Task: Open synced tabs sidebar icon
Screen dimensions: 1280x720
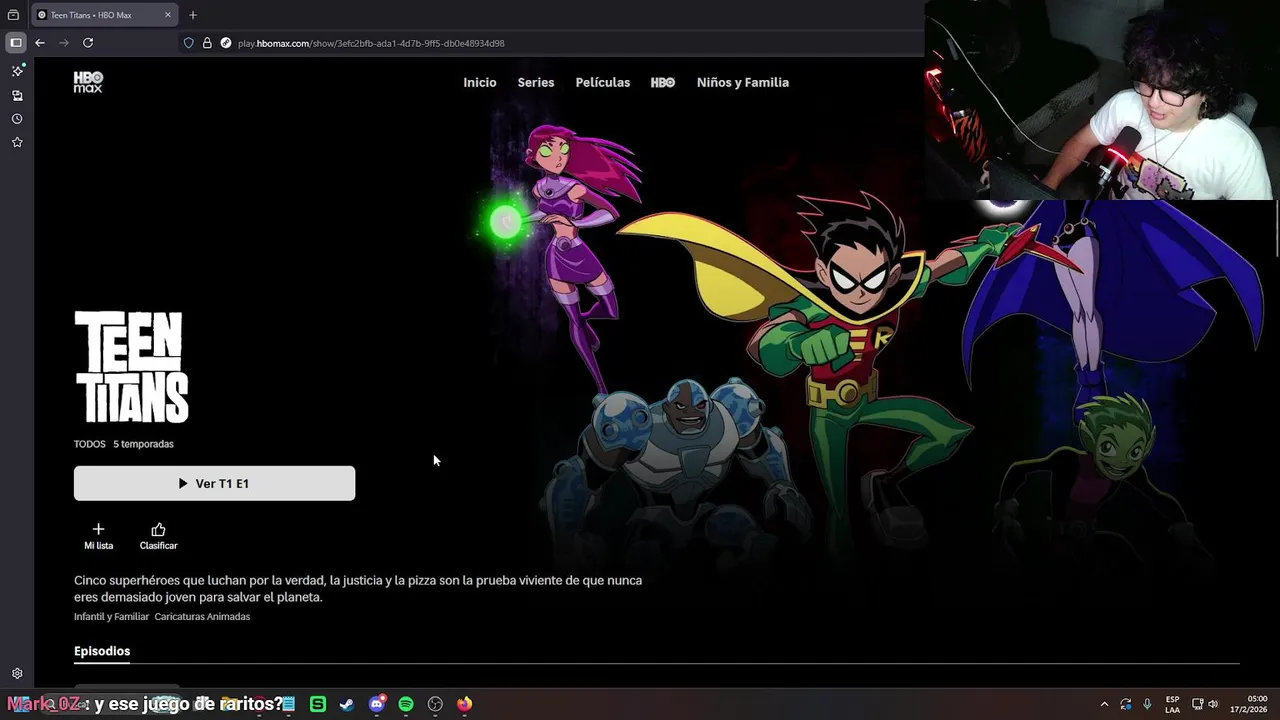Action: 17,95
